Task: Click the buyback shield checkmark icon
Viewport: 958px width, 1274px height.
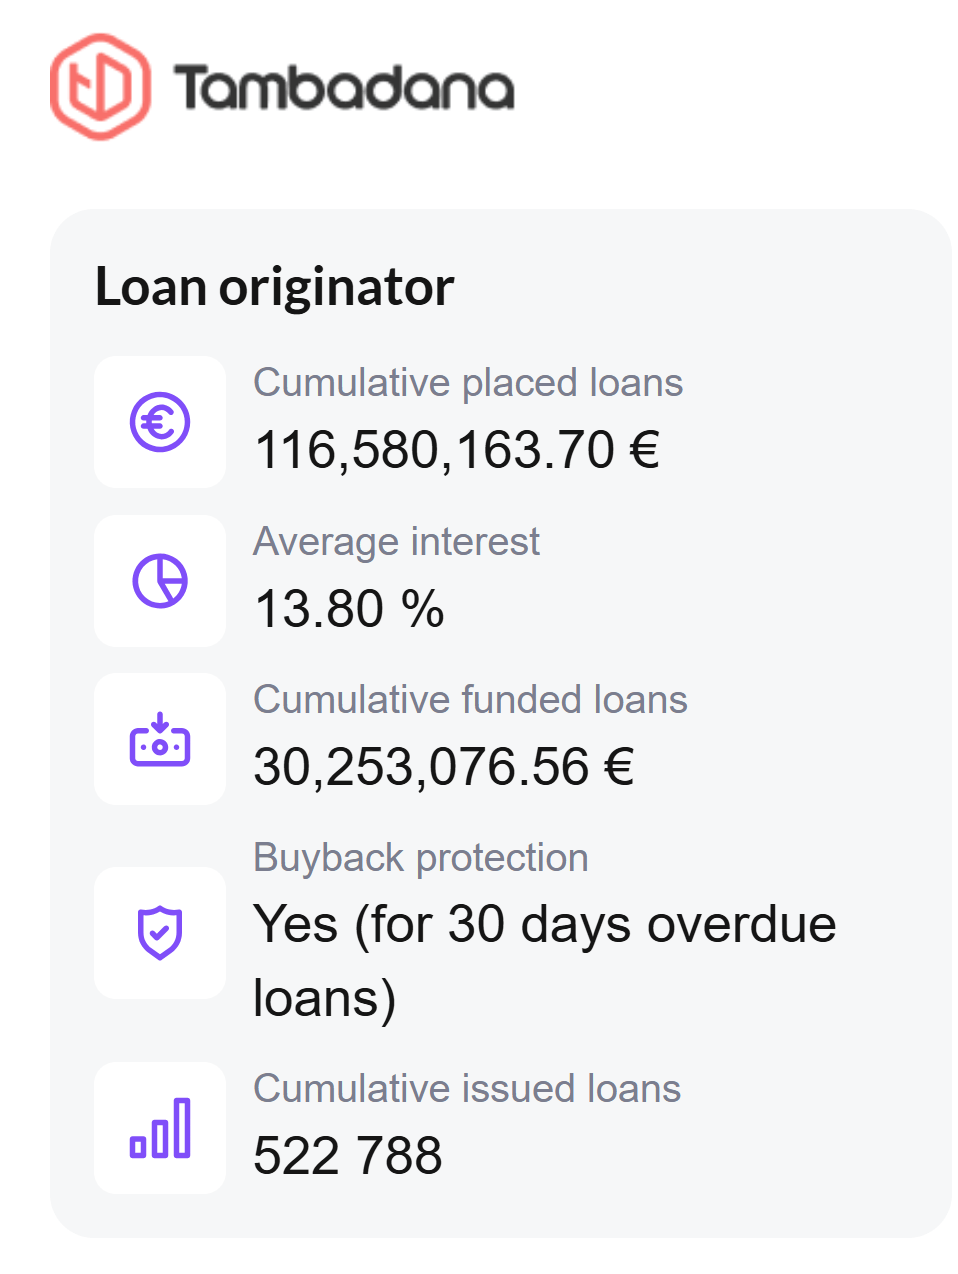Action: (160, 932)
